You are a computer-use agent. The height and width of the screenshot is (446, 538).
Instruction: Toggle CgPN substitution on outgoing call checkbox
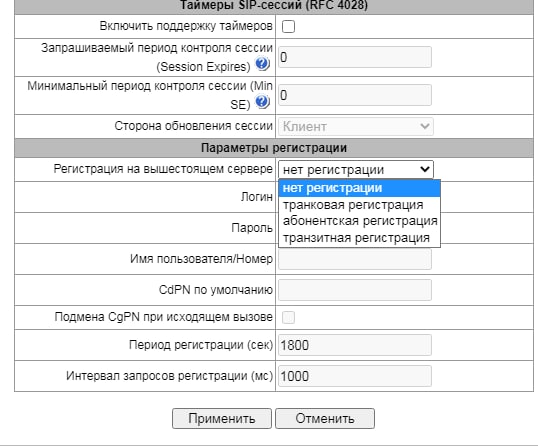288,317
